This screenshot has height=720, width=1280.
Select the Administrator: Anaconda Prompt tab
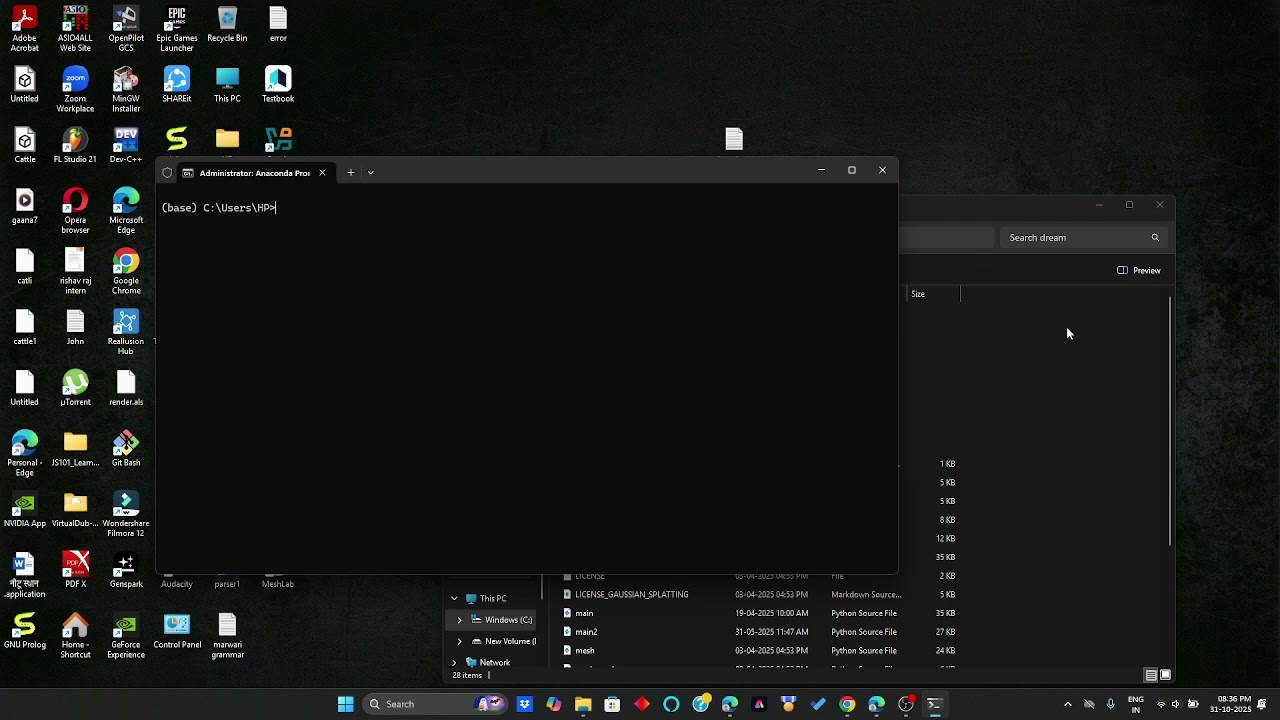(x=254, y=172)
